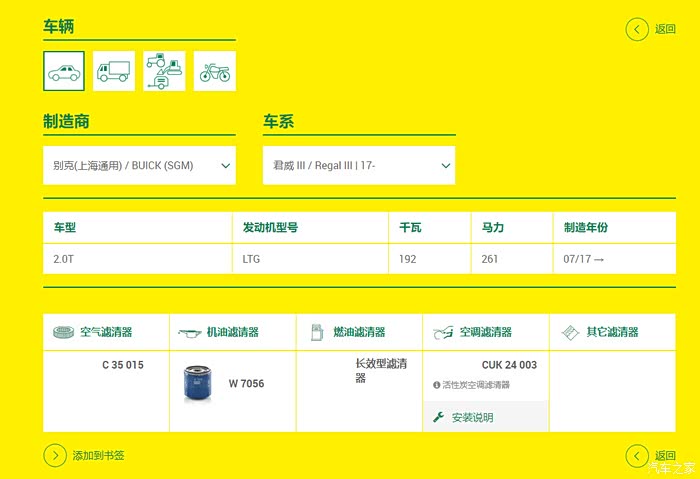The width and height of the screenshot is (700, 479).
Task: Click the W 7056 oil filter thumbnail
Action: tap(197, 384)
